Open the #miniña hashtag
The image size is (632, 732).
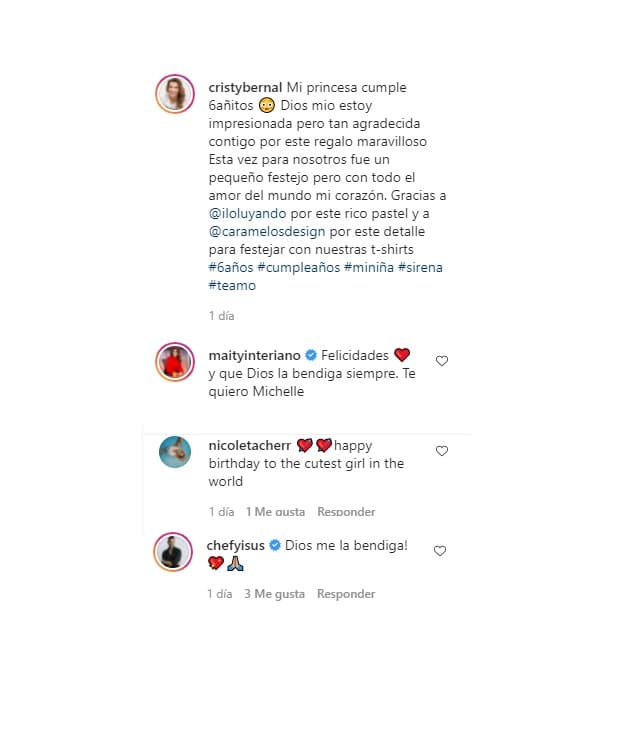(x=369, y=267)
